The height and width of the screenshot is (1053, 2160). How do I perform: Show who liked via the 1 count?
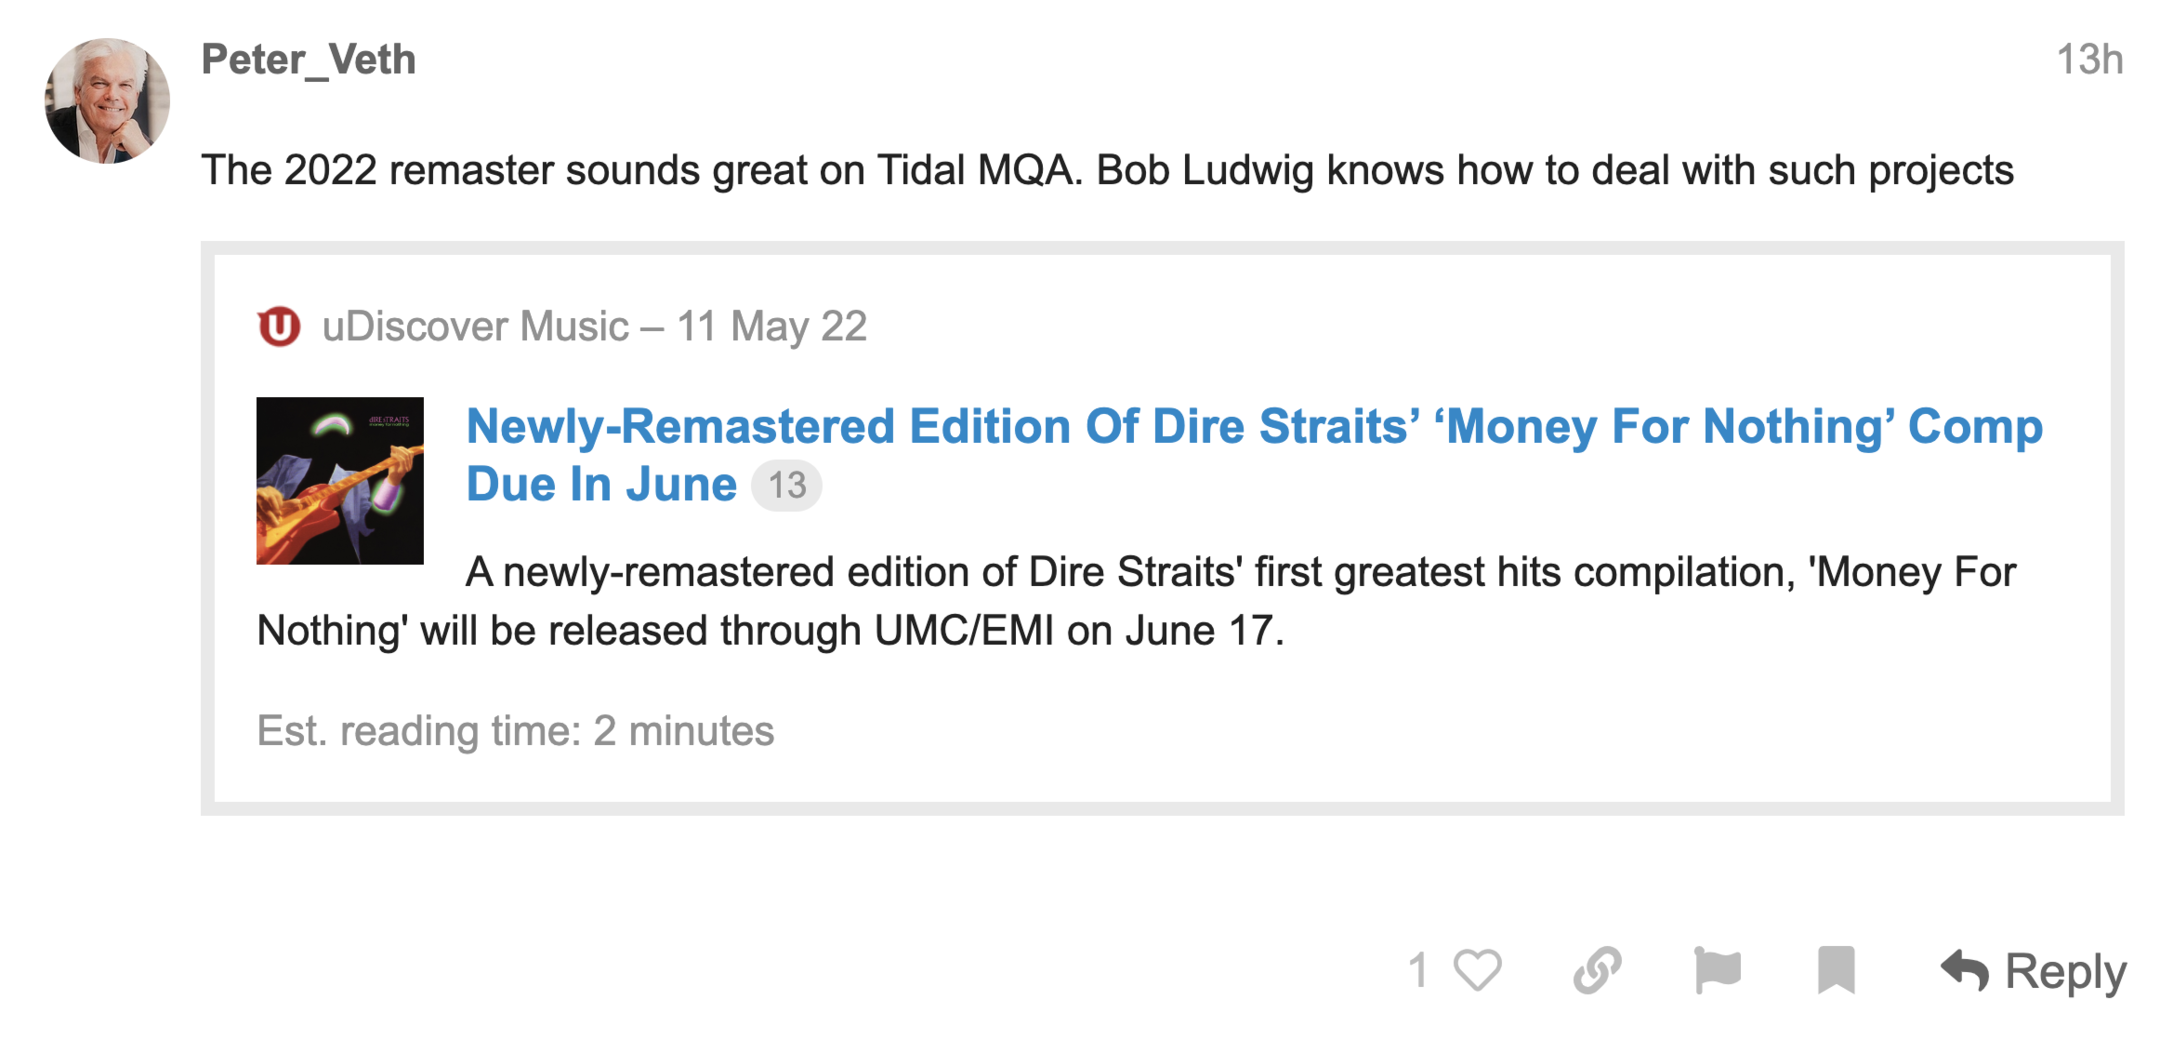pyautogui.click(x=1417, y=970)
